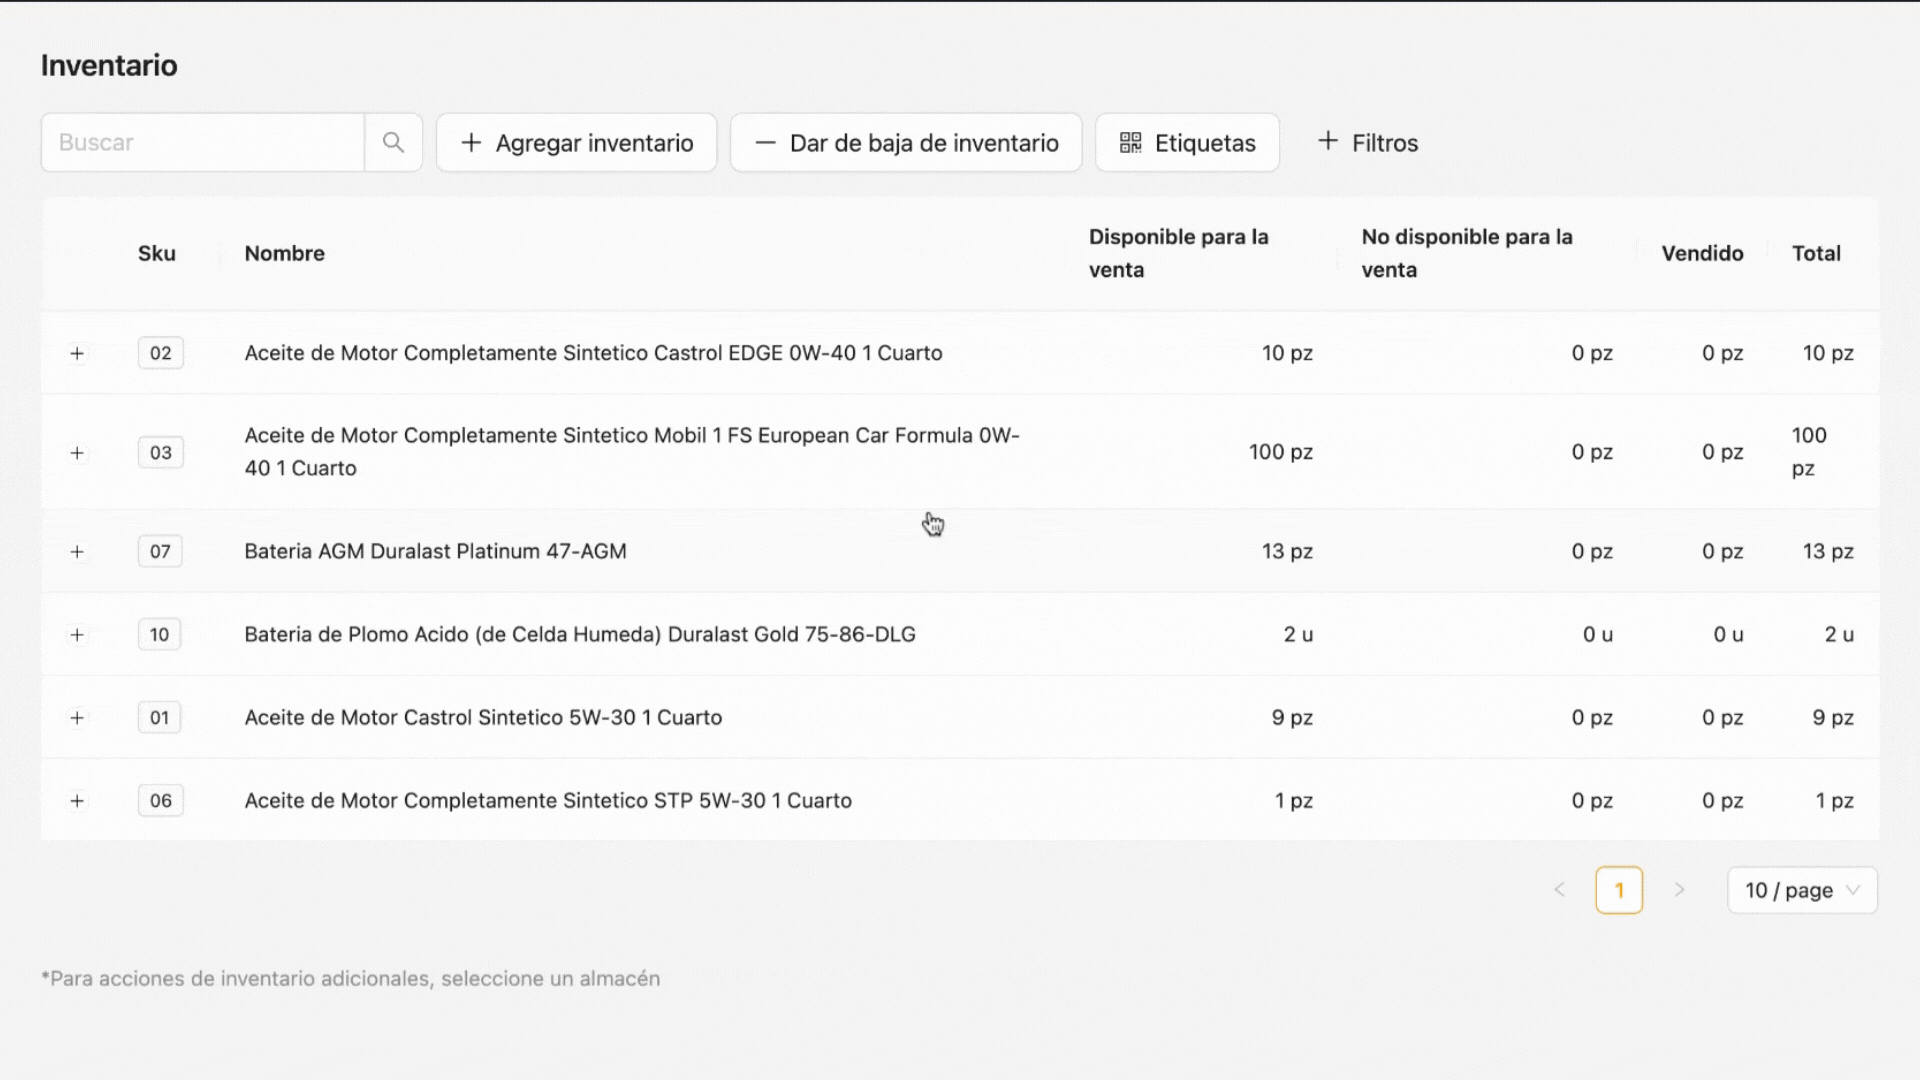
Task: Click Dar de baja de inventario
Action: pyautogui.click(x=906, y=142)
